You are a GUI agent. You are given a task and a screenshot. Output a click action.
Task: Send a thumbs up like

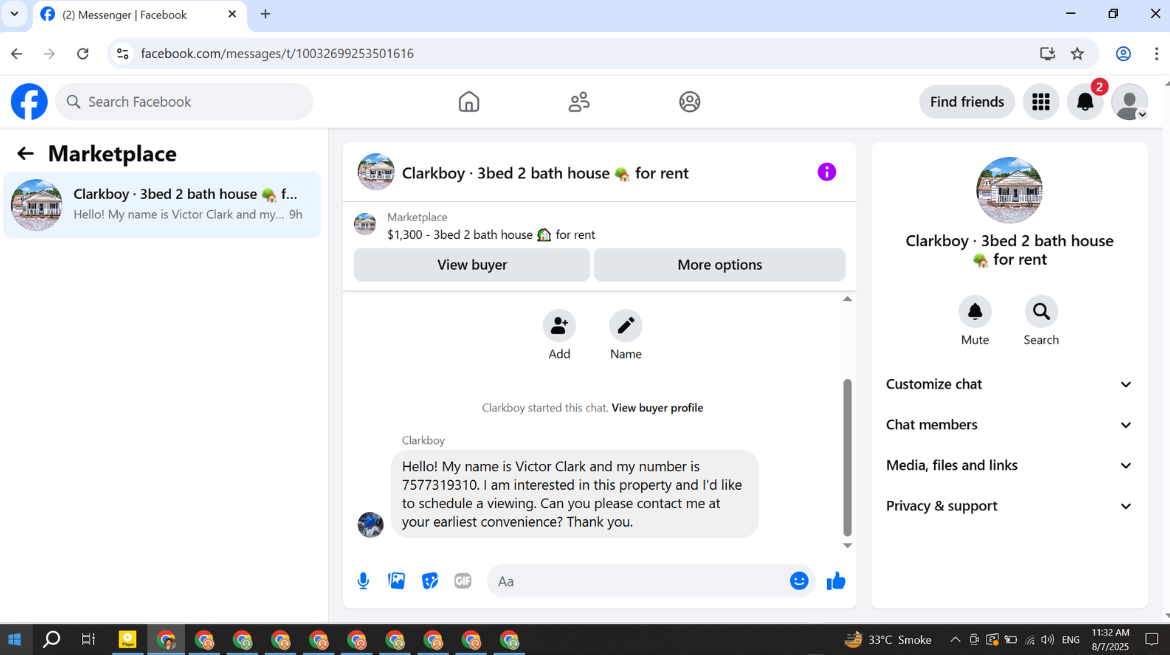836,581
